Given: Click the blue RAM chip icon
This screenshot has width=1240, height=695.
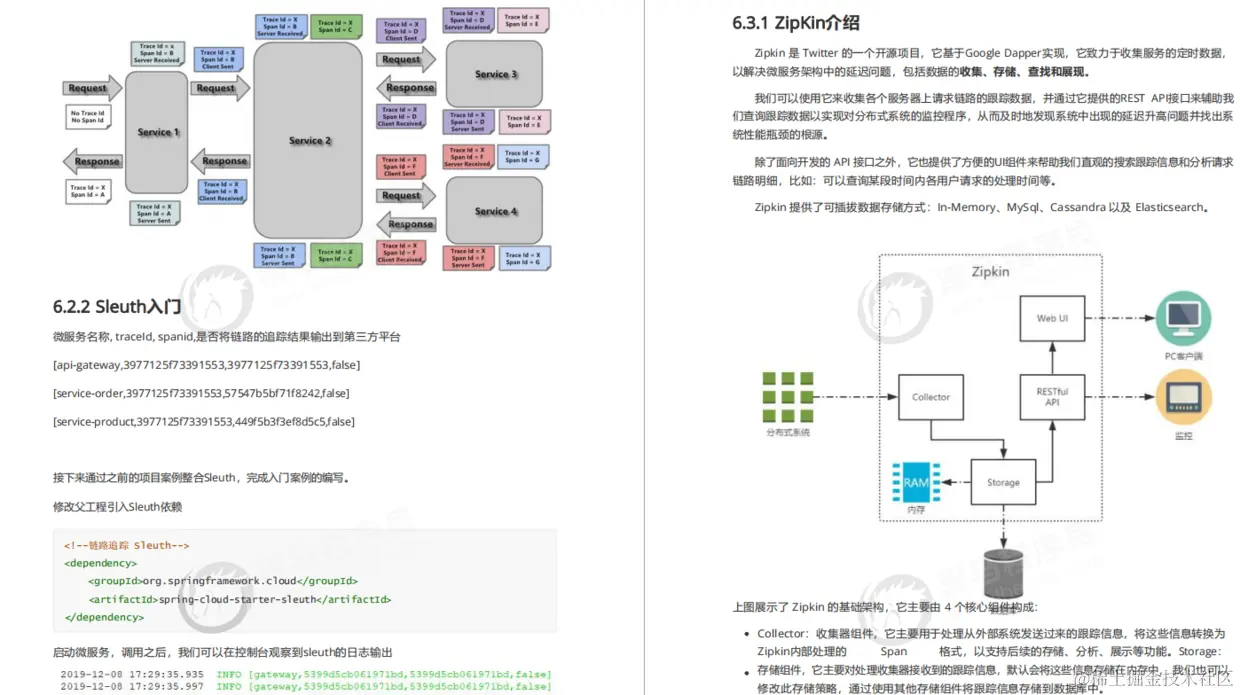Looking at the screenshot, I should click(916, 483).
